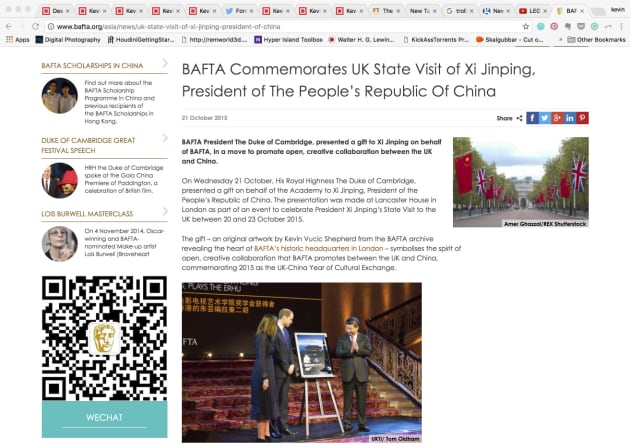Image resolution: width=630 pixels, height=448 pixels.
Task: Open the Pocket extension icon
Action: click(581, 27)
